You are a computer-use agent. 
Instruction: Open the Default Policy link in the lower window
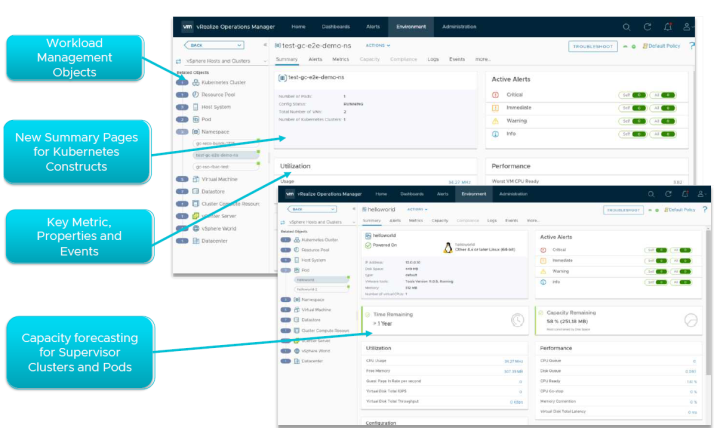[678, 210]
